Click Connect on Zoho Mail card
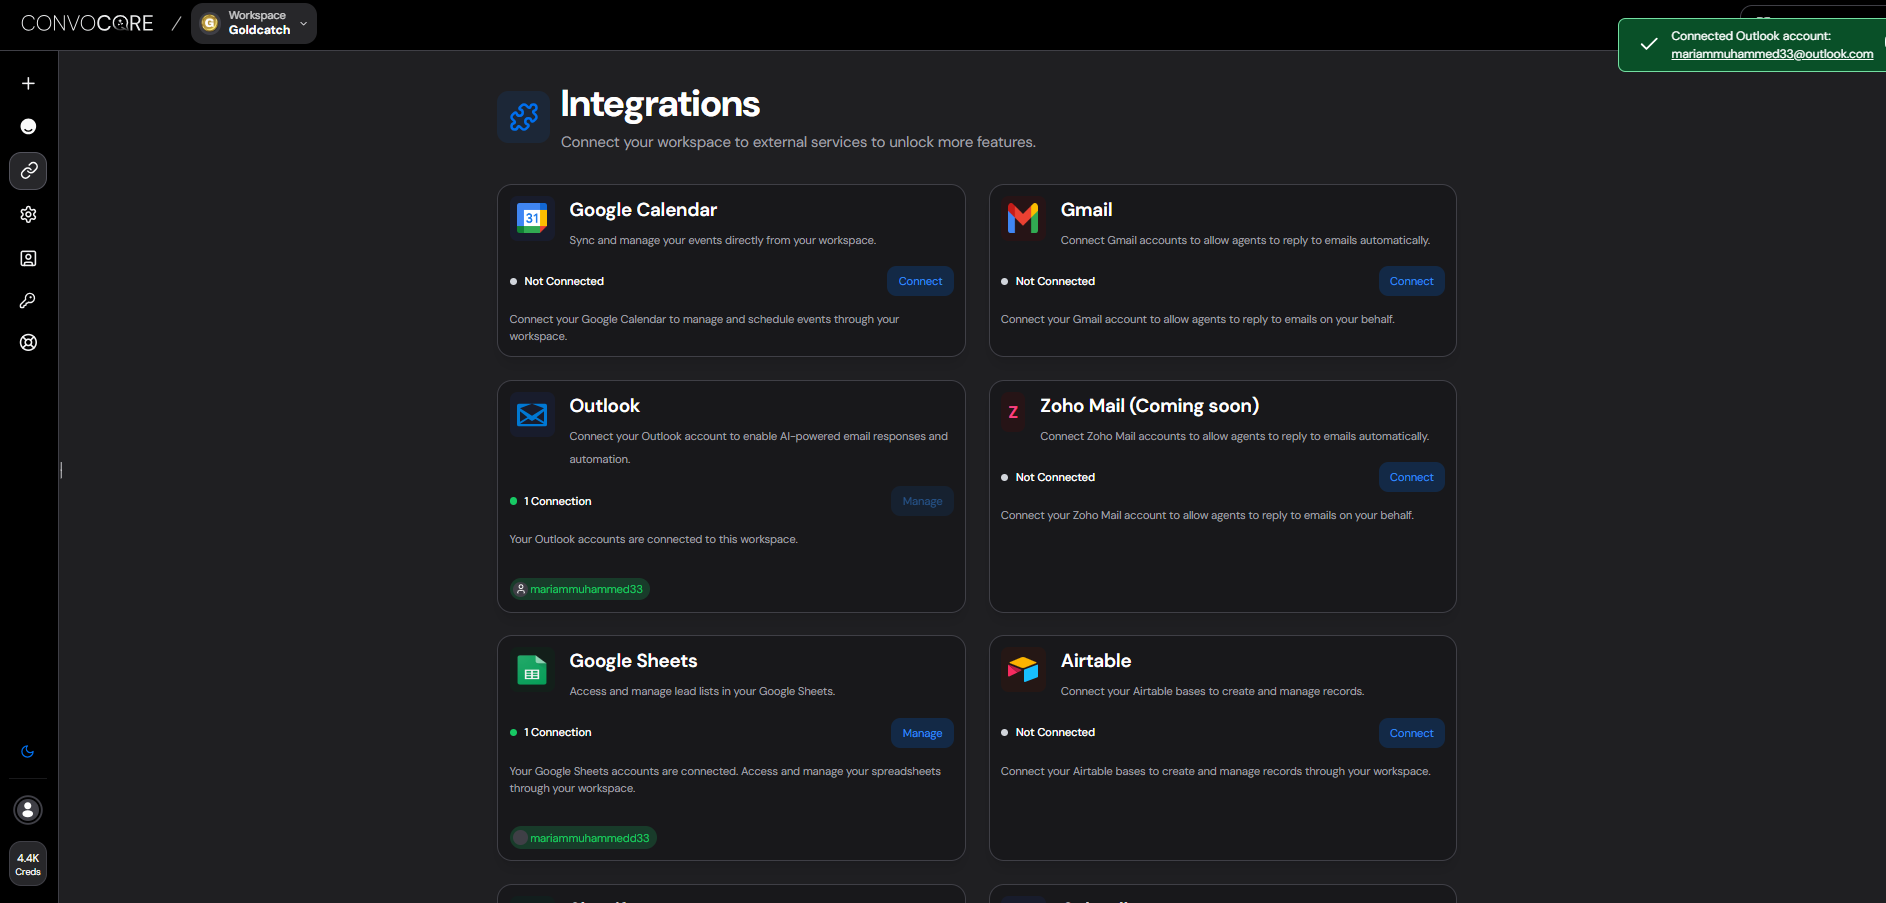This screenshot has width=1886, height=903. (x=1411, y=477)
